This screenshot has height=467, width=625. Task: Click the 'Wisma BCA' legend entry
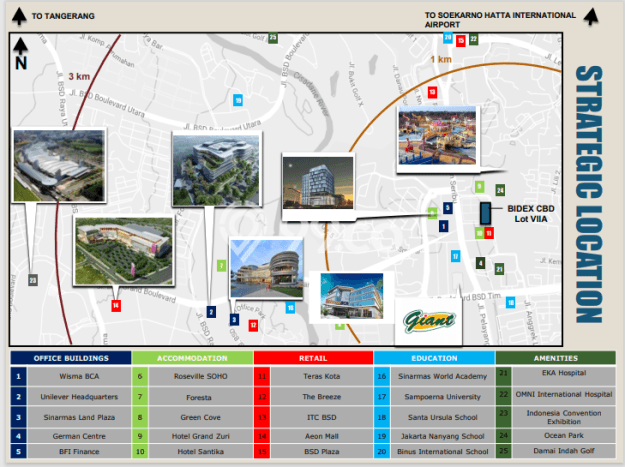coord(79,376)
